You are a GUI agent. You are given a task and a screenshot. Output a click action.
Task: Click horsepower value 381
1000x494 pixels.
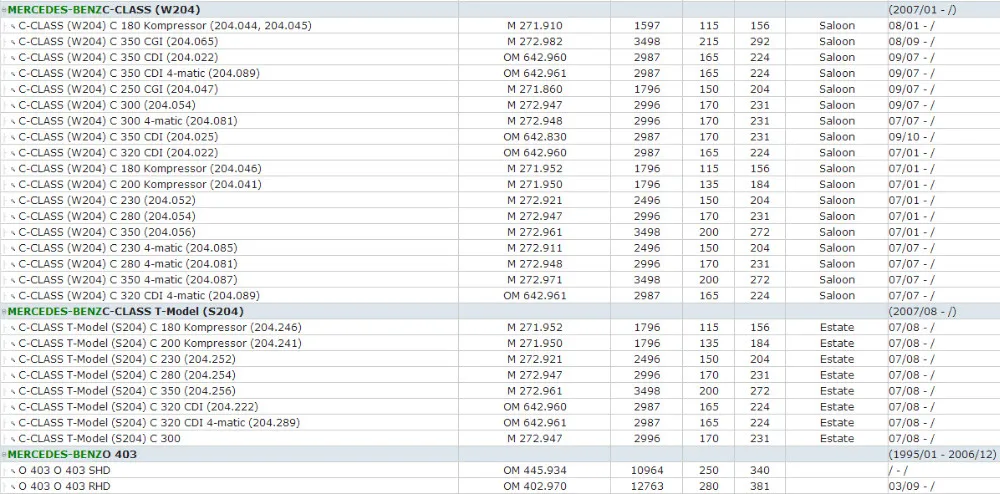pyautogui.click(x=760, y=486)
